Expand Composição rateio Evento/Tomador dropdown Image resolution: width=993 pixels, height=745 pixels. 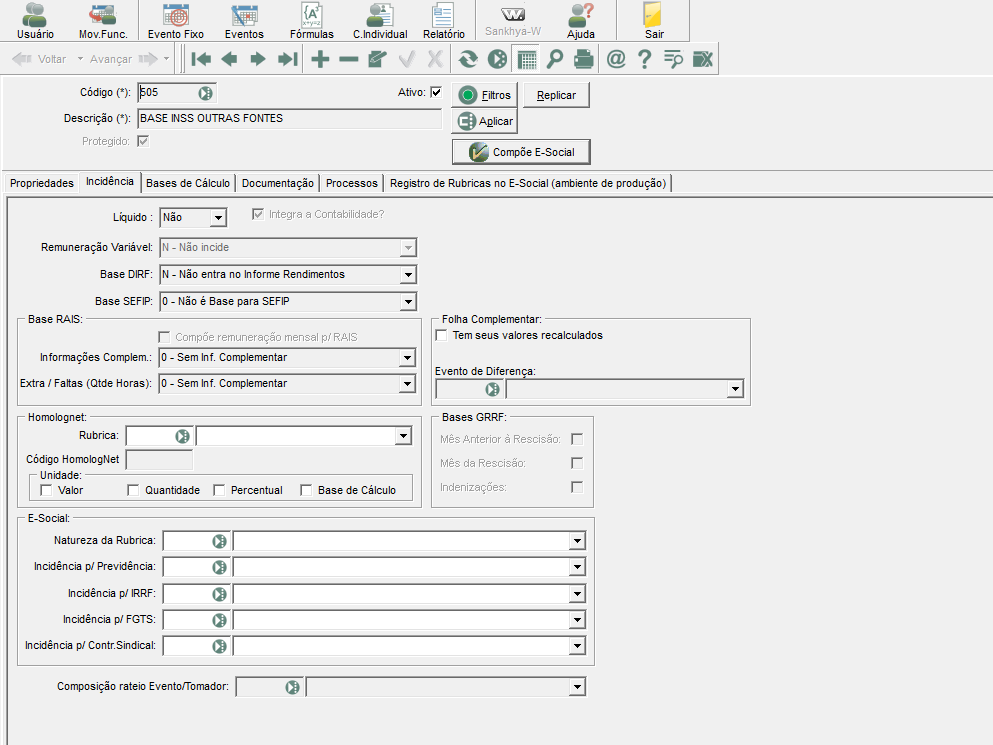click(x=577, y=687)
